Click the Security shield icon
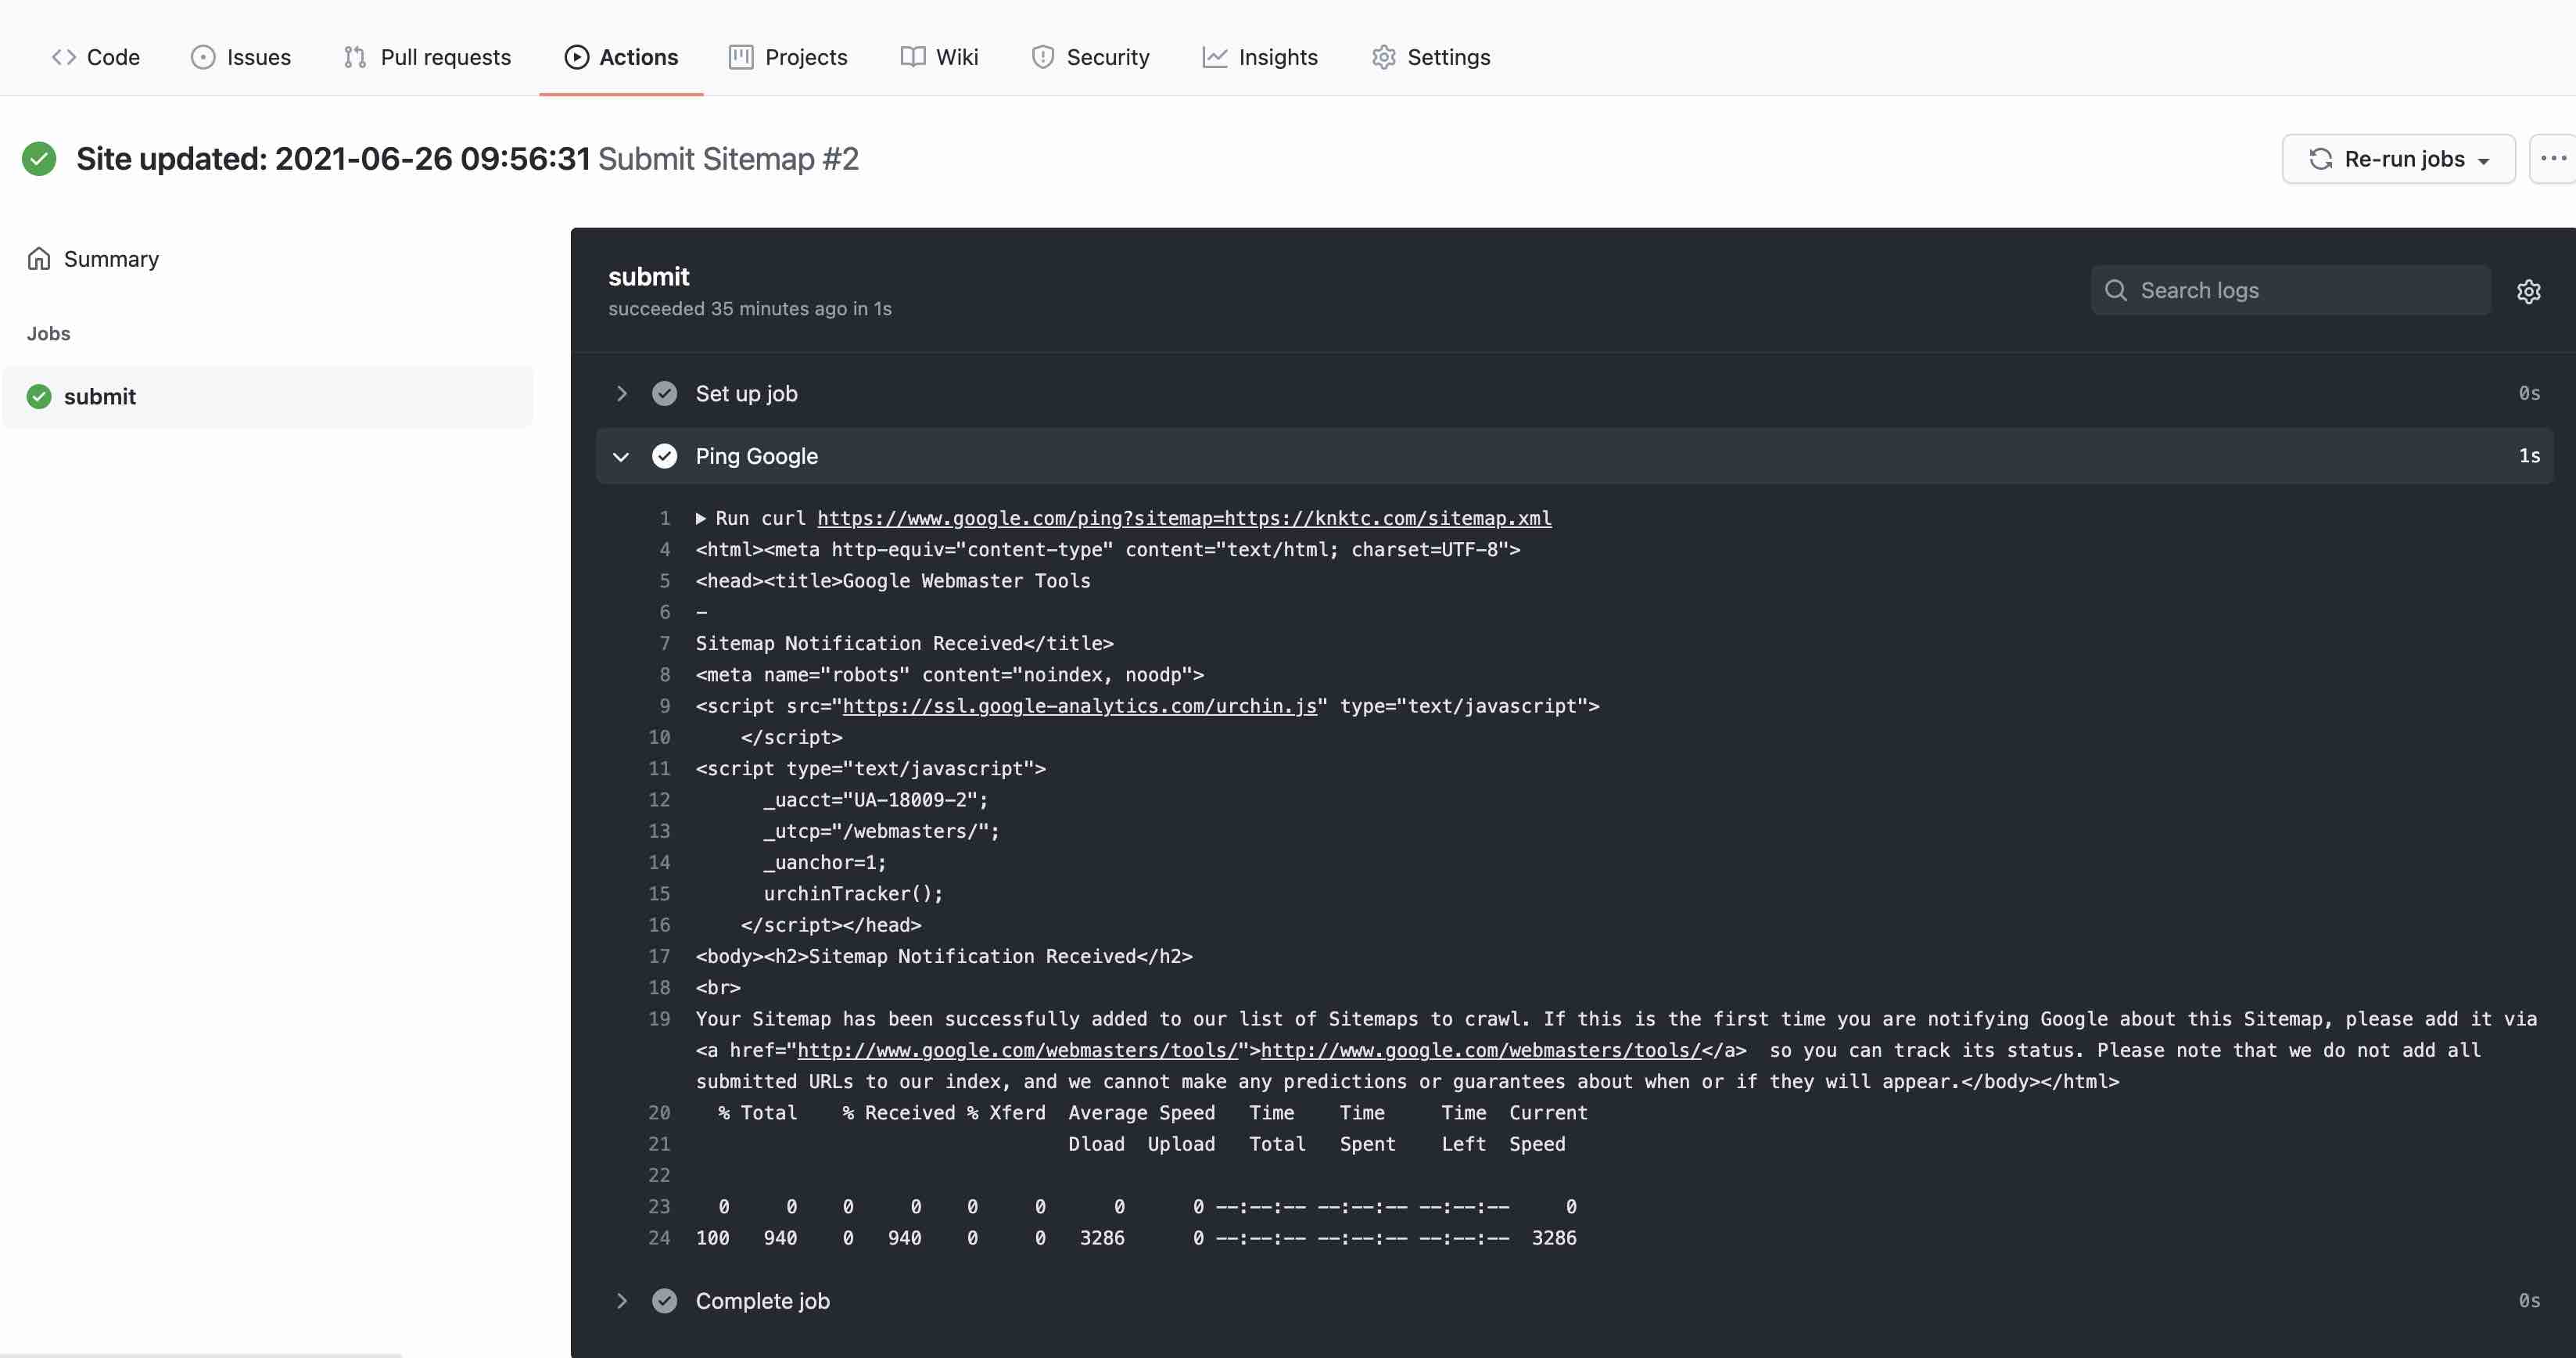 pyautogui.click(x=1043, y=57)
